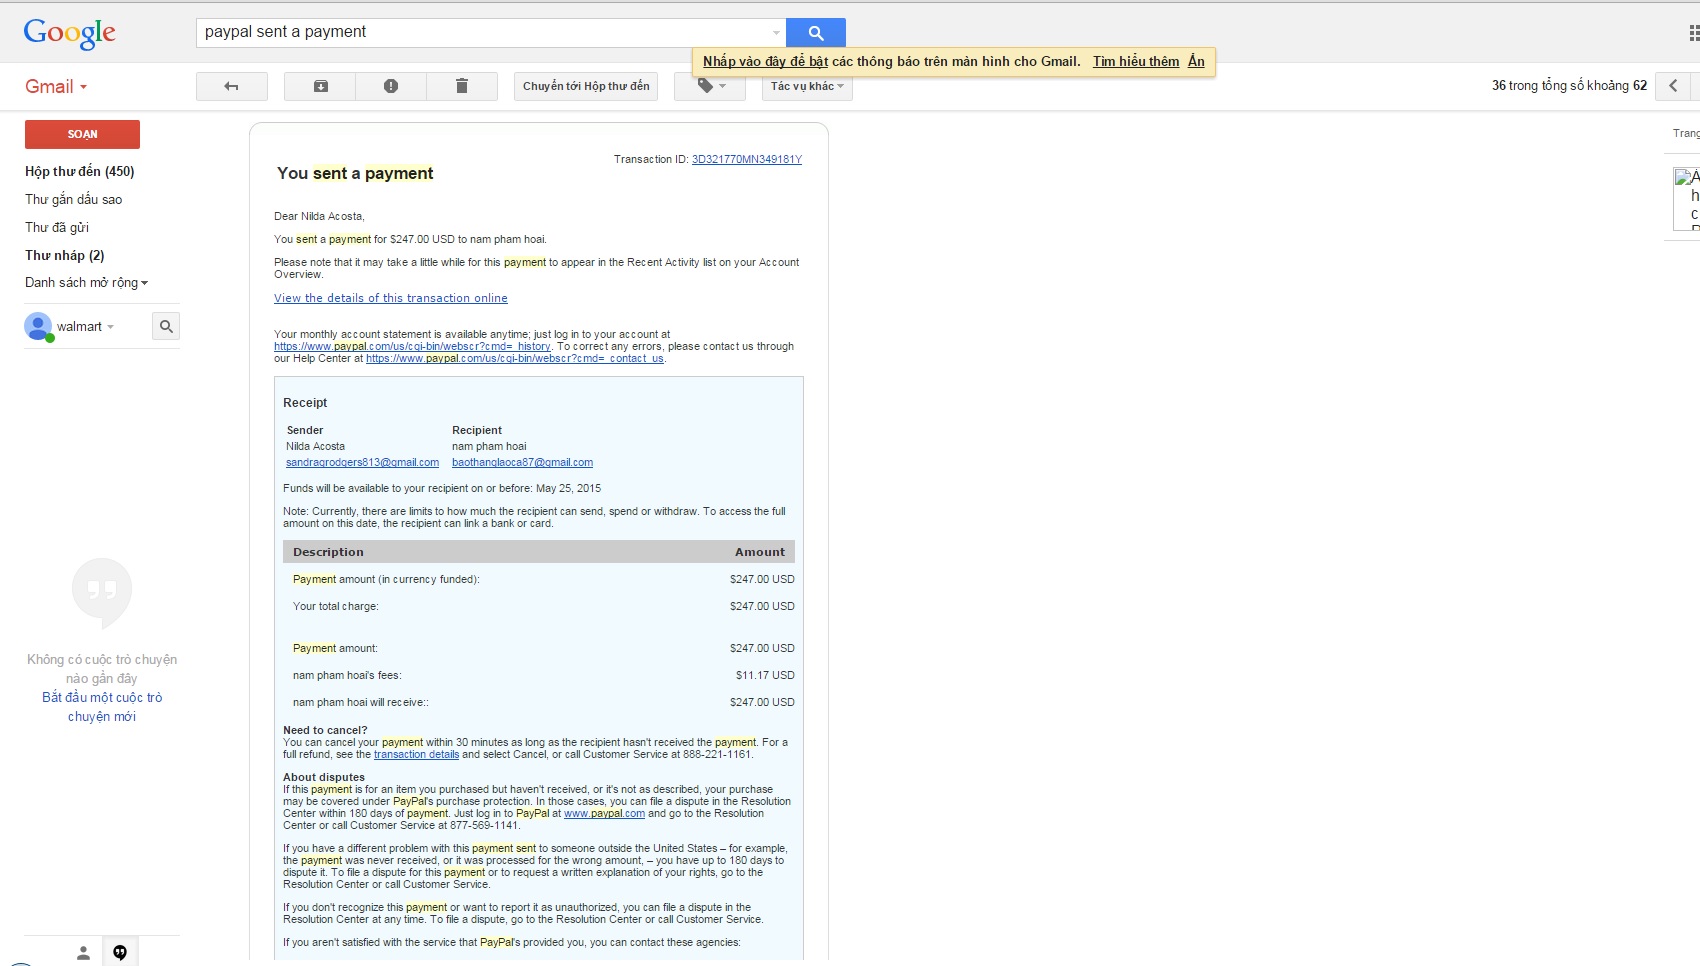Open the Hangouts conversations icon at the sidebar bottom

[120, 953]
